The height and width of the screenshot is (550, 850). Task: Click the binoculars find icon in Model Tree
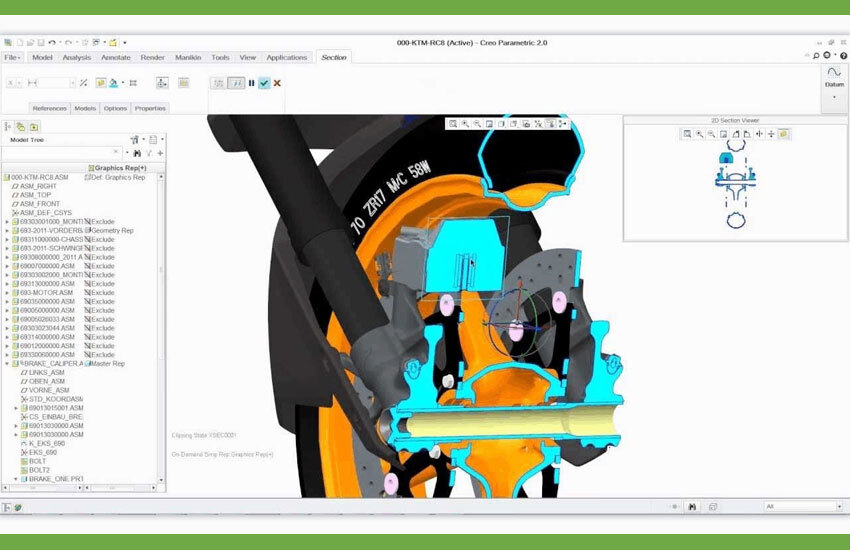tap(137, 153)
